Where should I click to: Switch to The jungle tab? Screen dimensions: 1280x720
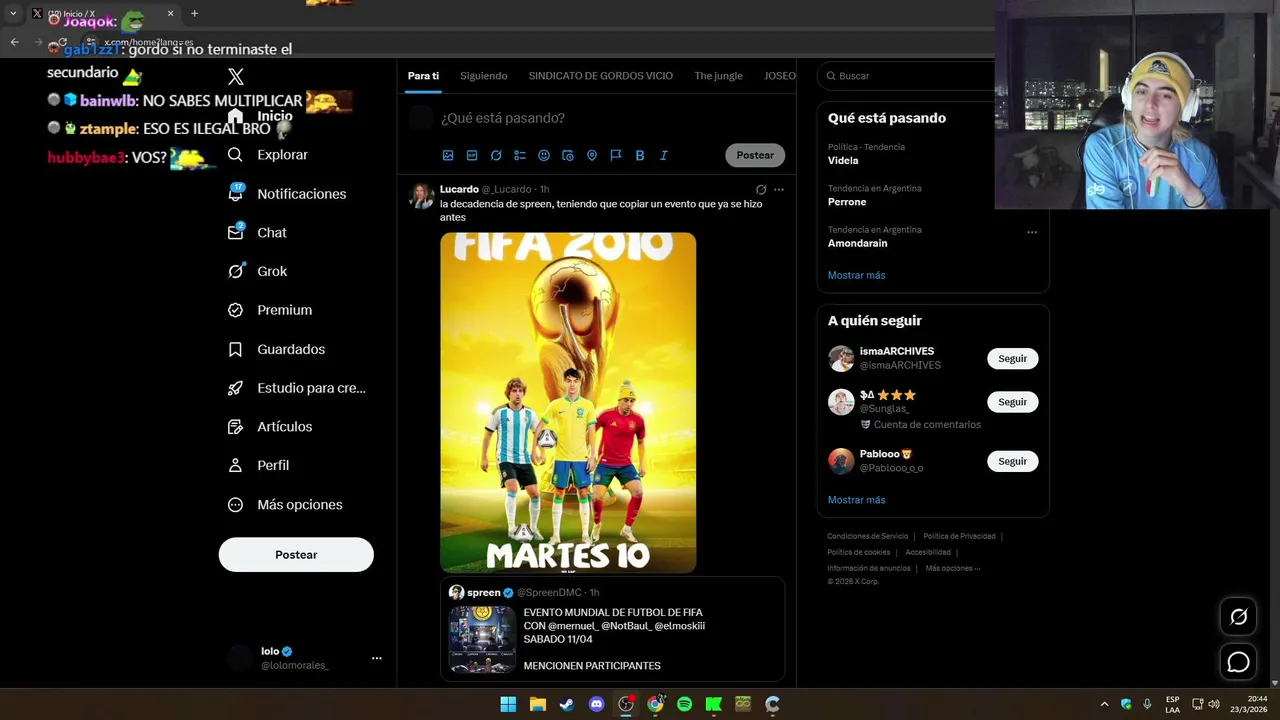coord(719,76)
